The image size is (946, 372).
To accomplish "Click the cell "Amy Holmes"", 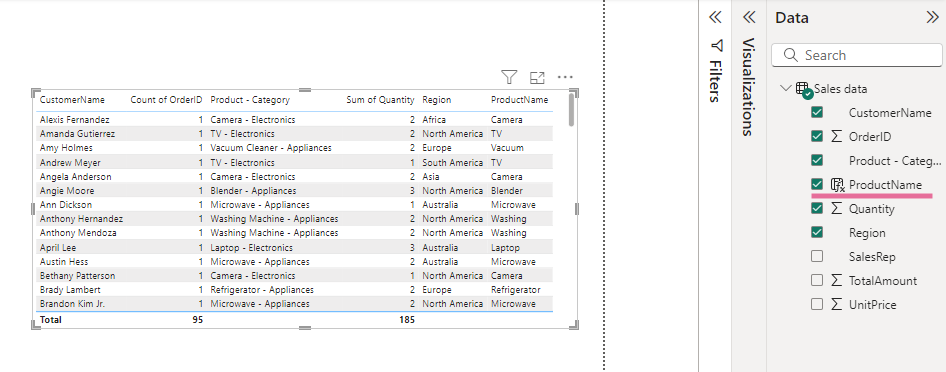I will [x=66, y=148].
